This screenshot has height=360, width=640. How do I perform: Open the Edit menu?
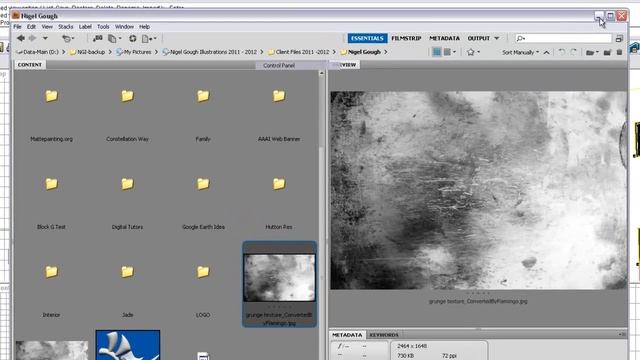click(x=31, y=27)
